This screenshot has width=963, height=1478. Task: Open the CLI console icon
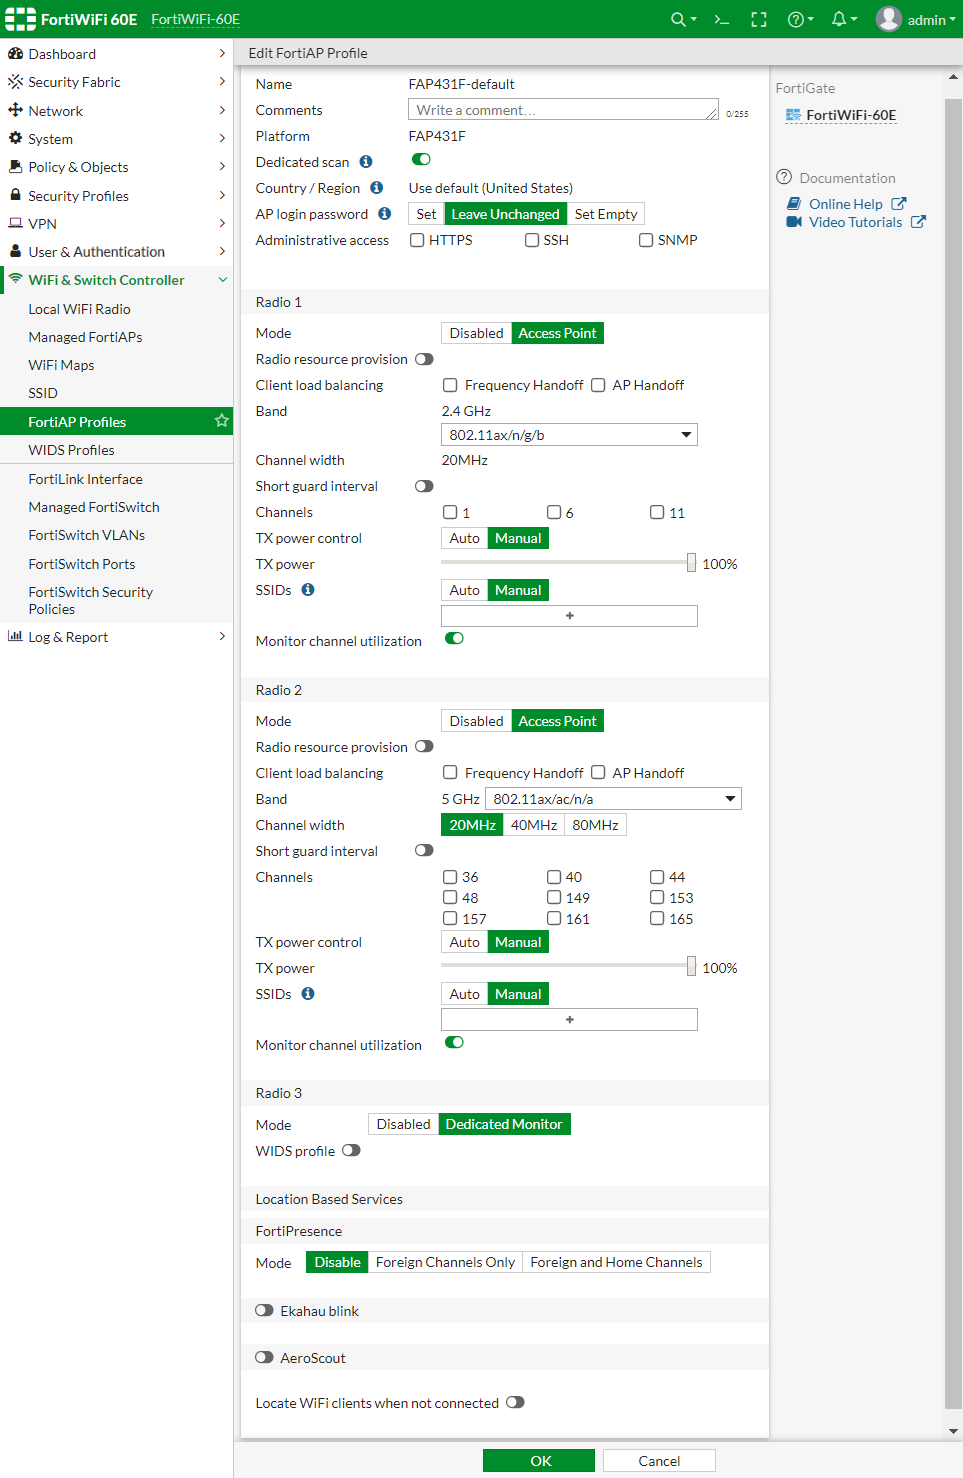722,19
